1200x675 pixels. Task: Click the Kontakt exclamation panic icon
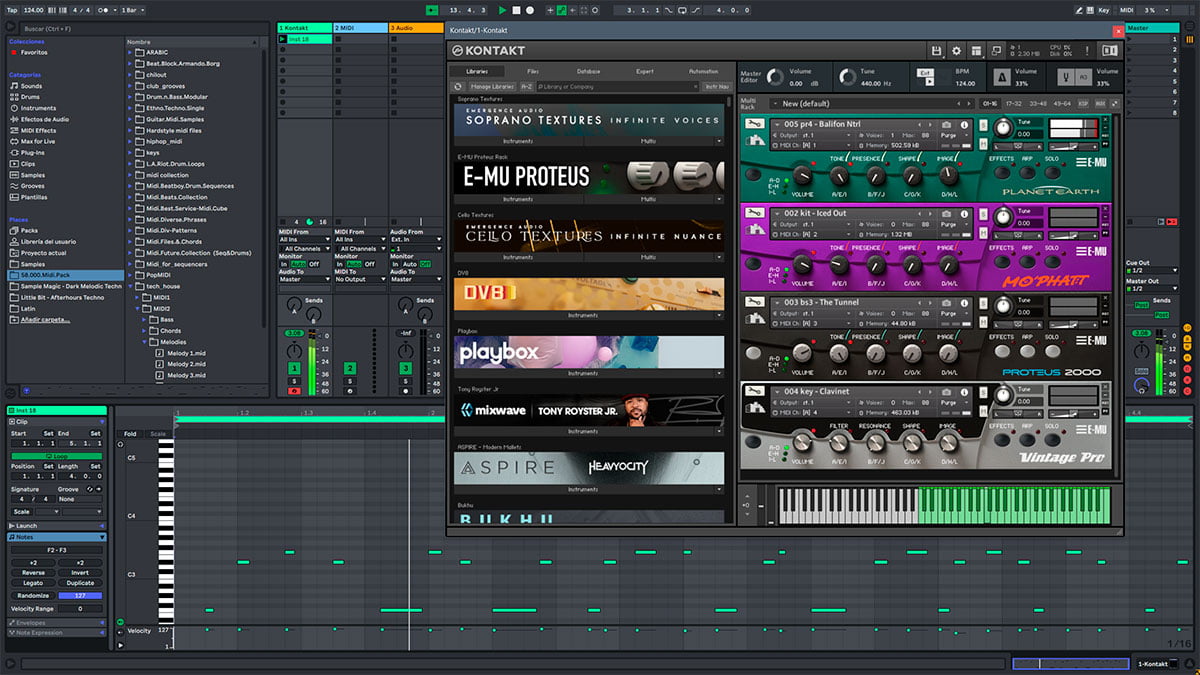point(1088,51)
